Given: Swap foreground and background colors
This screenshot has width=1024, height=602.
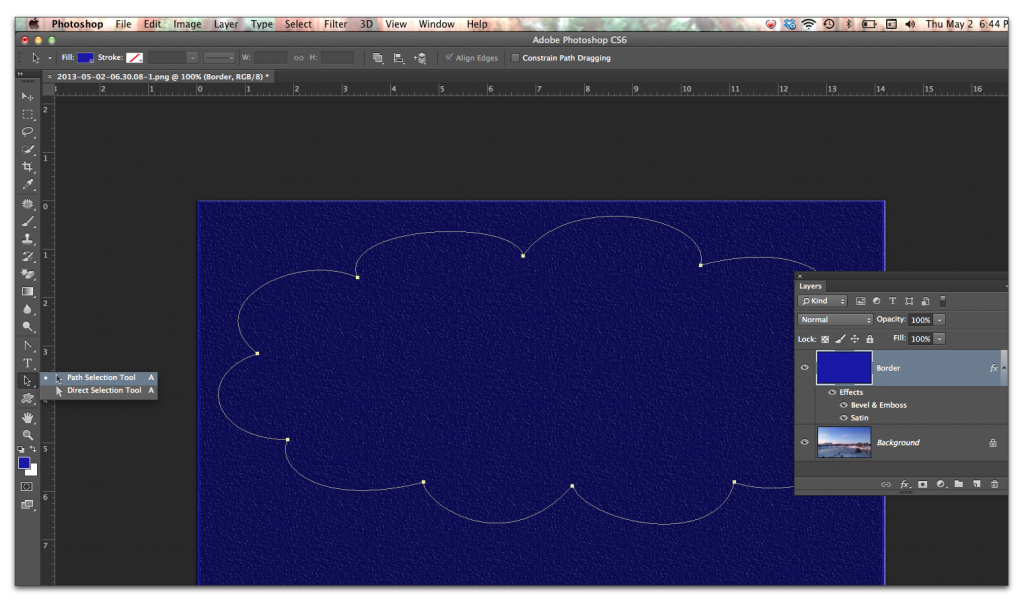Looking at the screenshot, I should (x=33, y=449).
